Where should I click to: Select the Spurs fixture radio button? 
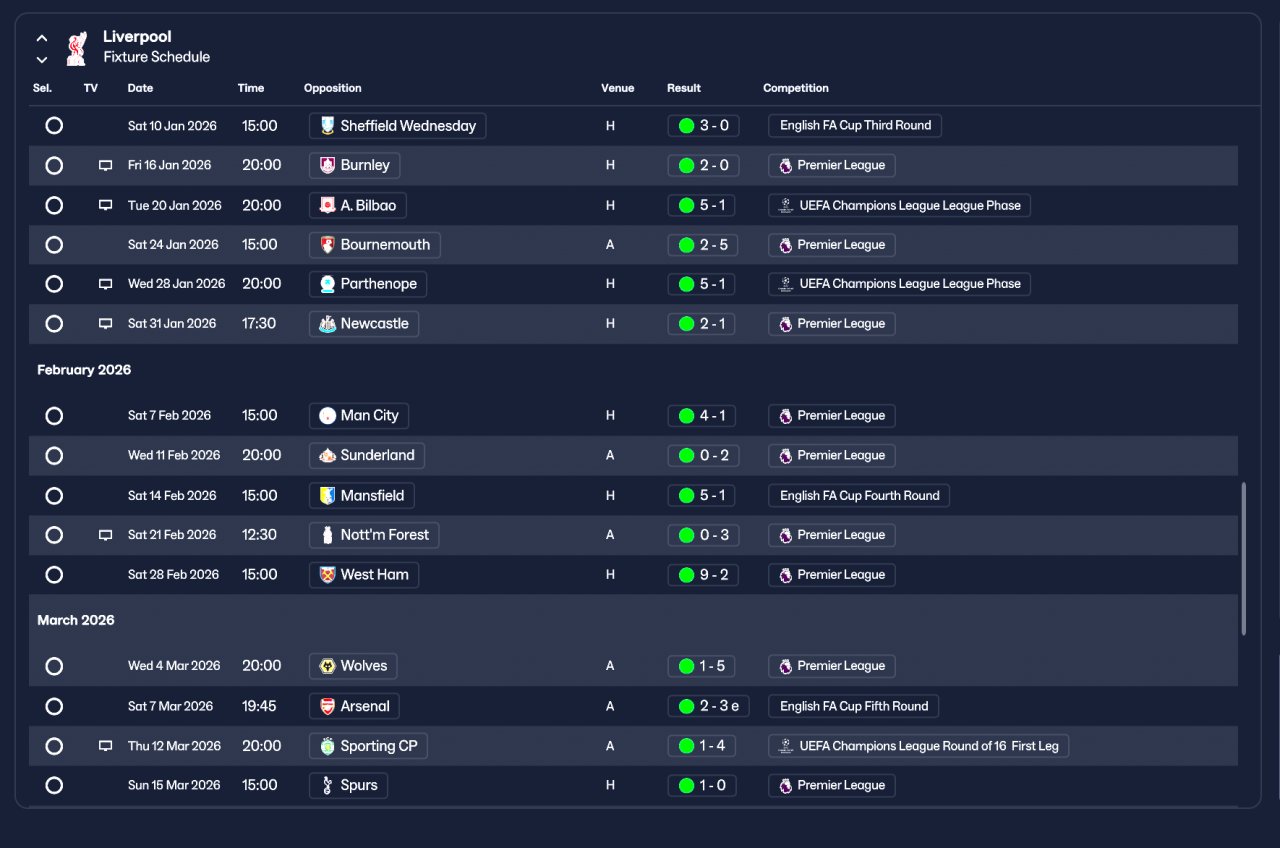(x=54, y=785)
